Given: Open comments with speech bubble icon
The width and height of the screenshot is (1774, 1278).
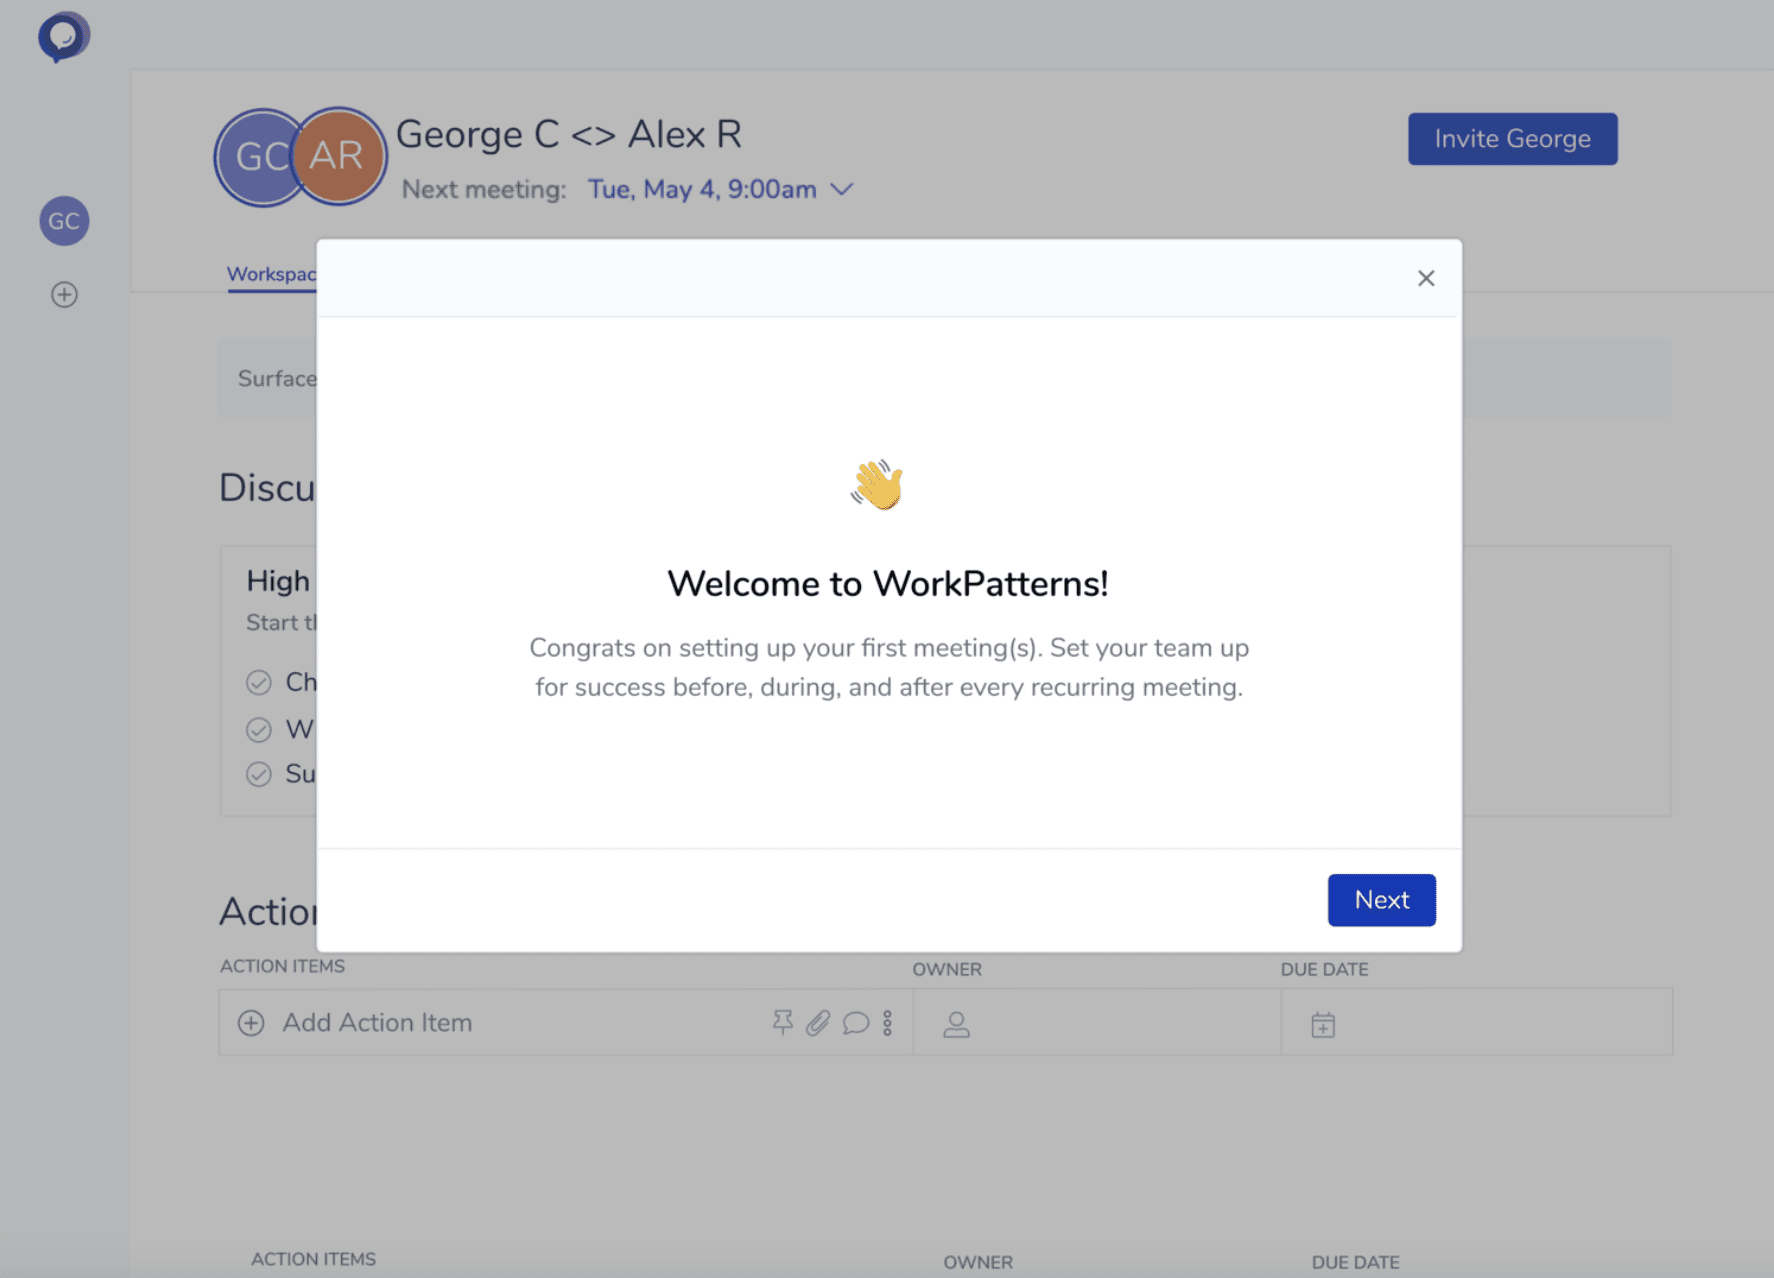Looking at the screenshot, I should click(x=856, y=1022).
